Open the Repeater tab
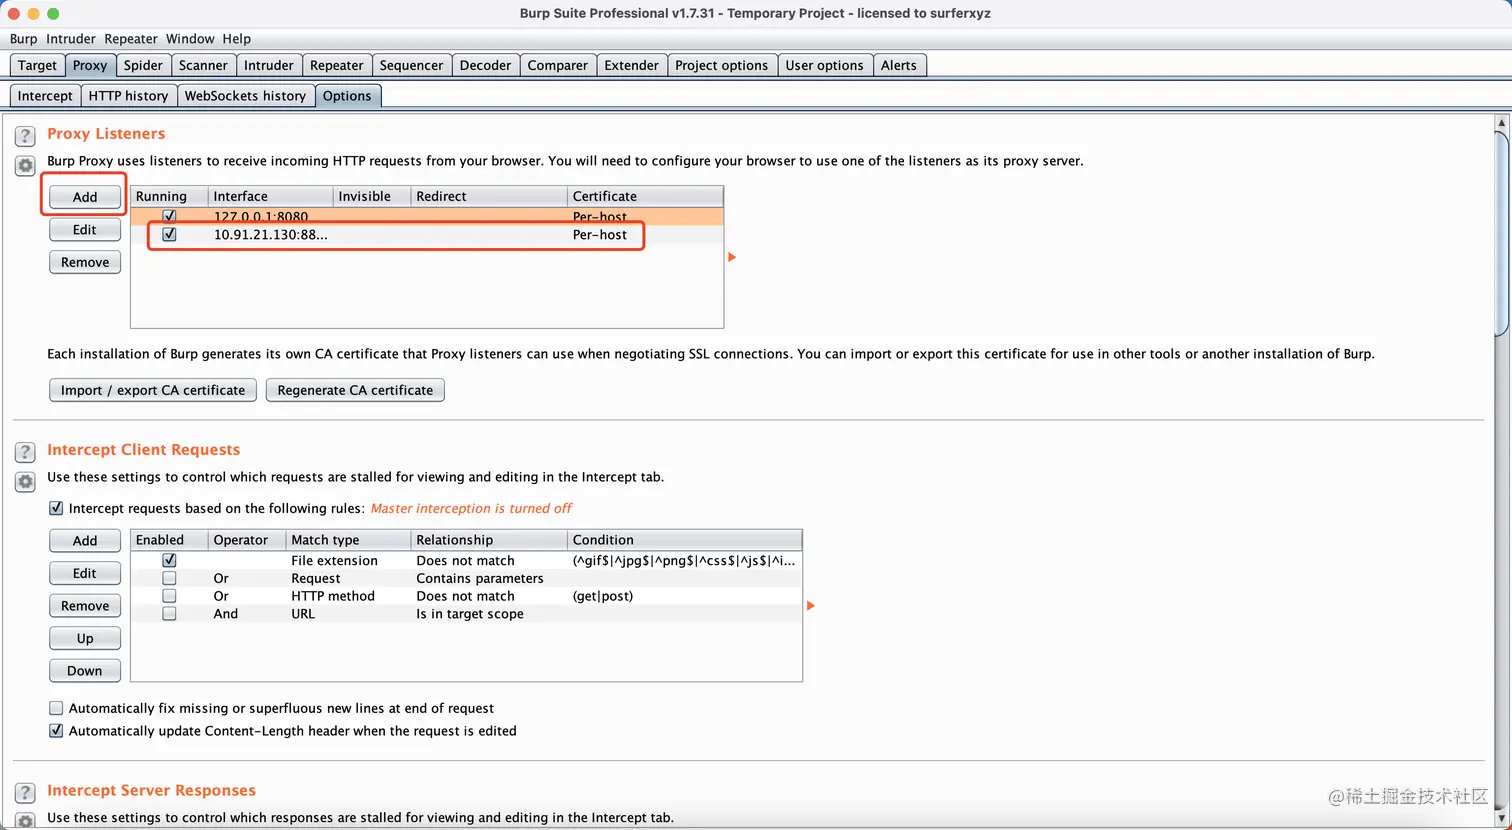 (337, 65)
